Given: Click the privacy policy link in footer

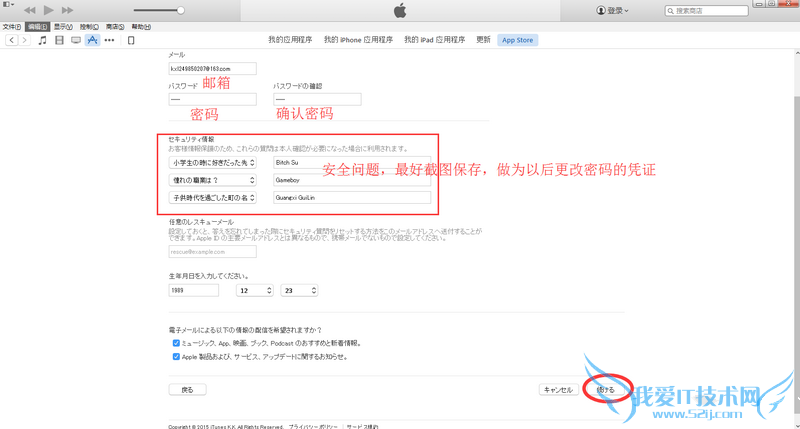Looking at the screenshot, I should (x=313, y=426).
